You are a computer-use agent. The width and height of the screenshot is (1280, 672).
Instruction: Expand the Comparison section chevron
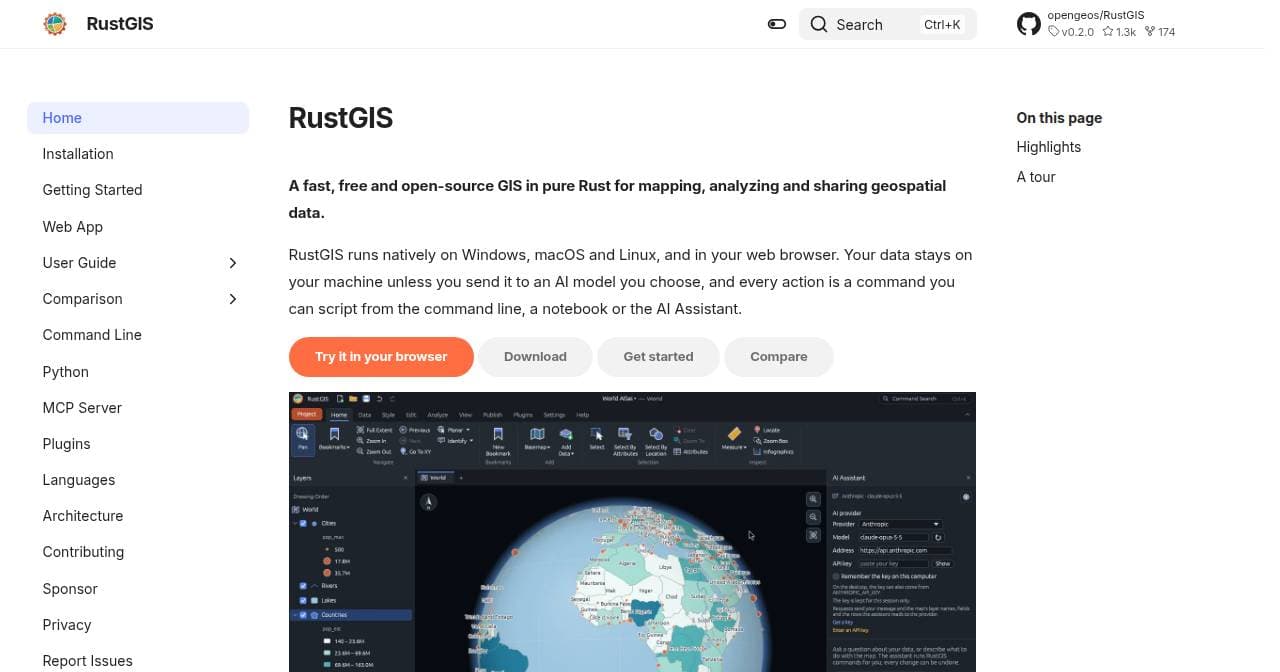click(x=232, y=299)
